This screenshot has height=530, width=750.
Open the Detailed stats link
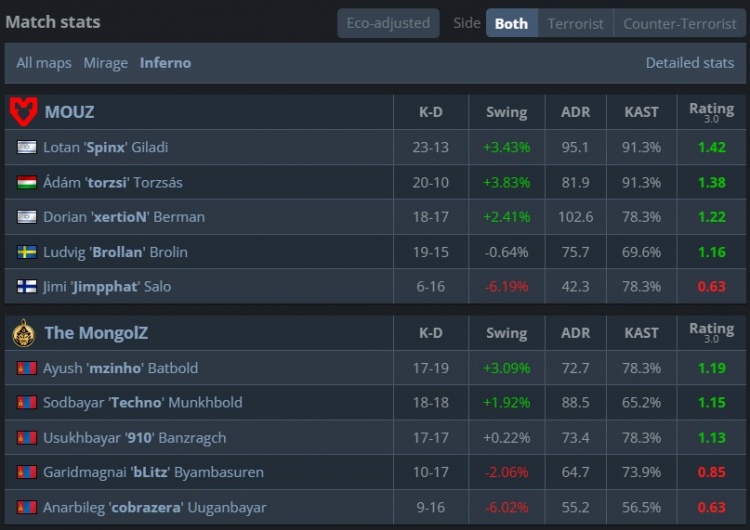click(x=690, y=63)
